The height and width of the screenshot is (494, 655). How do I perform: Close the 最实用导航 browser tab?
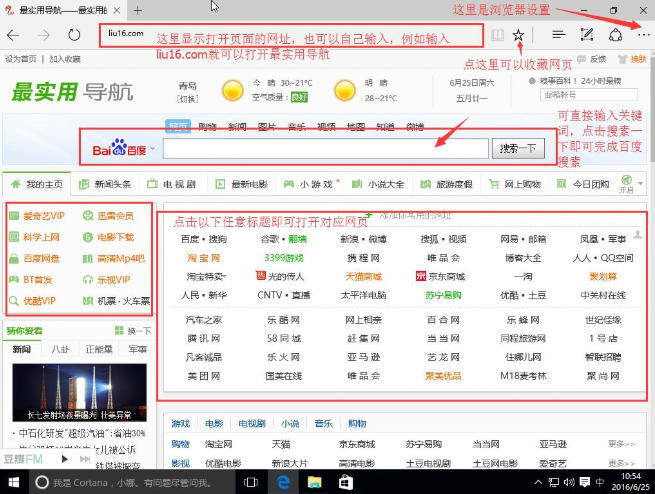click(117, 10)
